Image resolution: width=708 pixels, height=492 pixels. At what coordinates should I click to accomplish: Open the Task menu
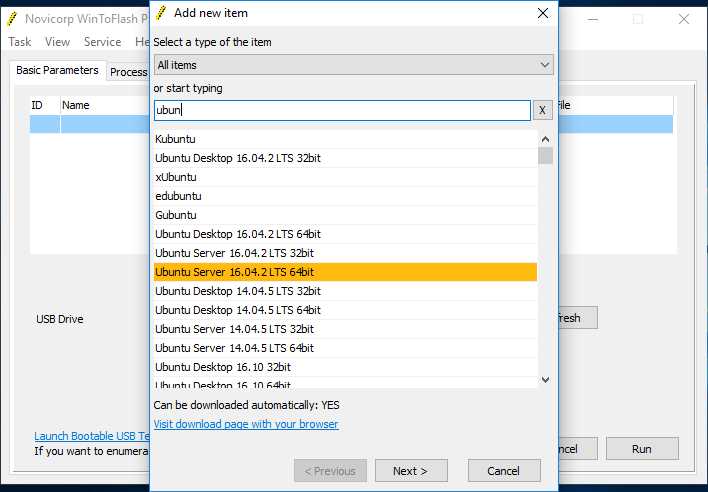[x=19, y=42]
